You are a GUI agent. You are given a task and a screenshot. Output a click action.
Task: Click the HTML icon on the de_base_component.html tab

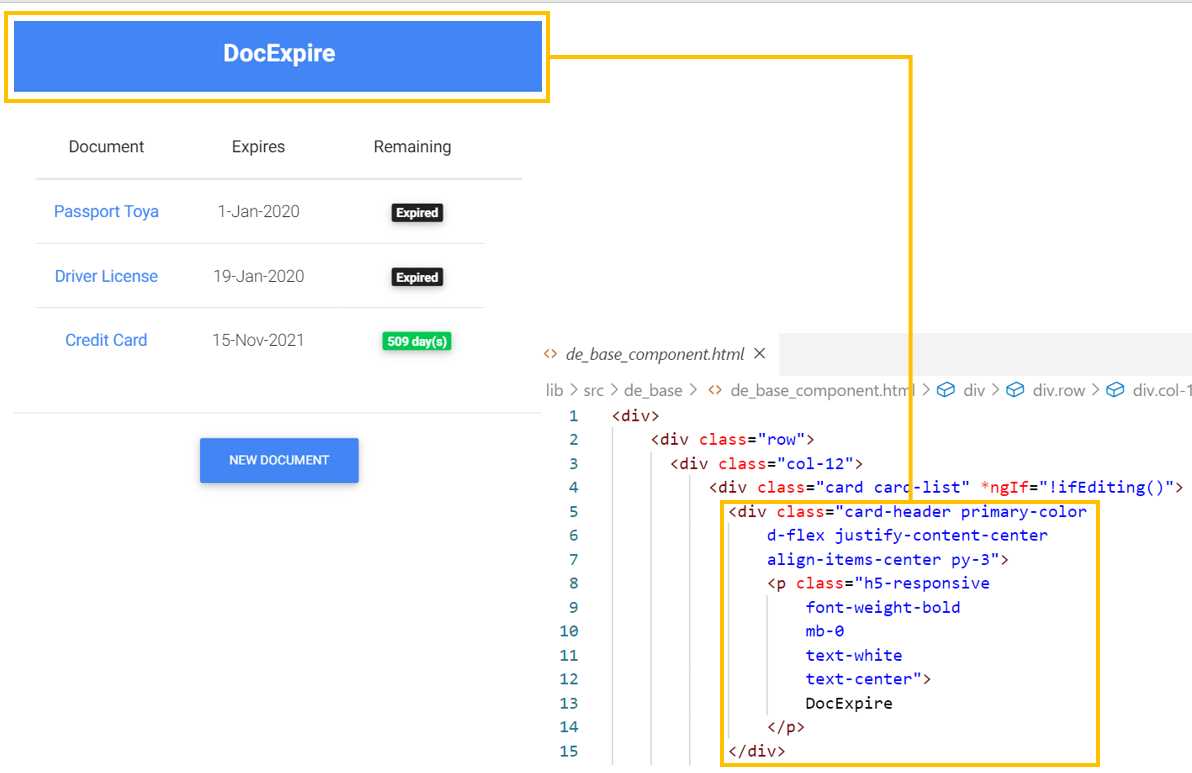(550, 354)
